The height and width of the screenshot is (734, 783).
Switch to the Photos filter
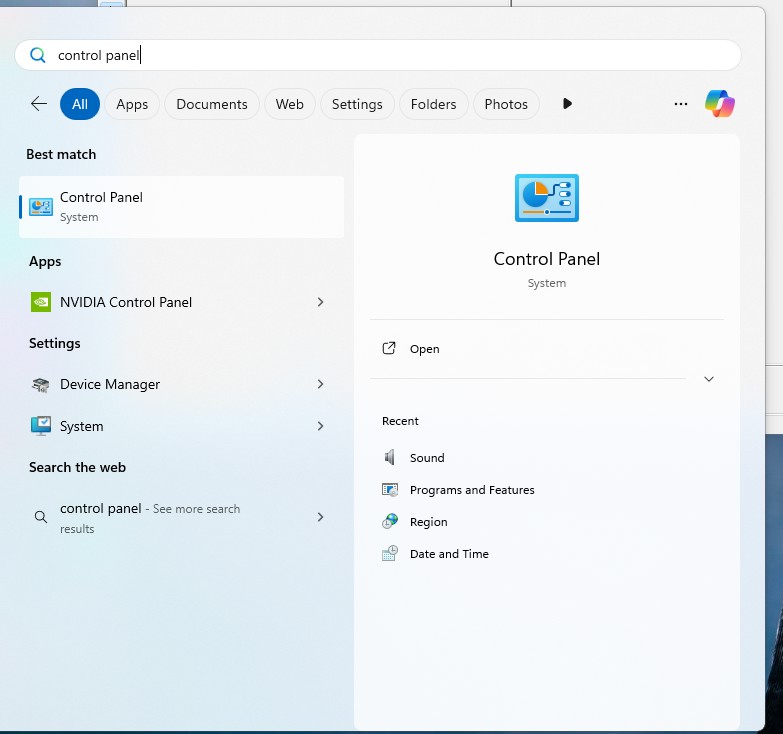(x=506, y=104)
